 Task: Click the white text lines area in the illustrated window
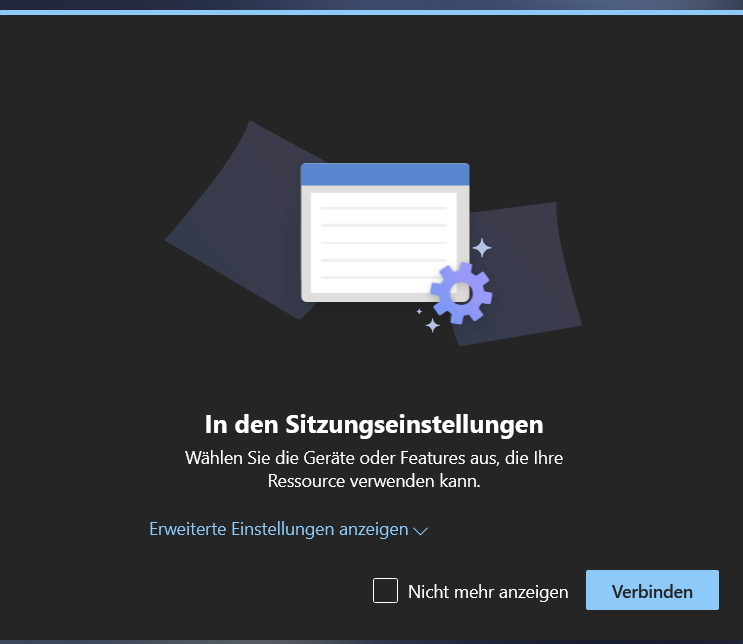point(384,240)
